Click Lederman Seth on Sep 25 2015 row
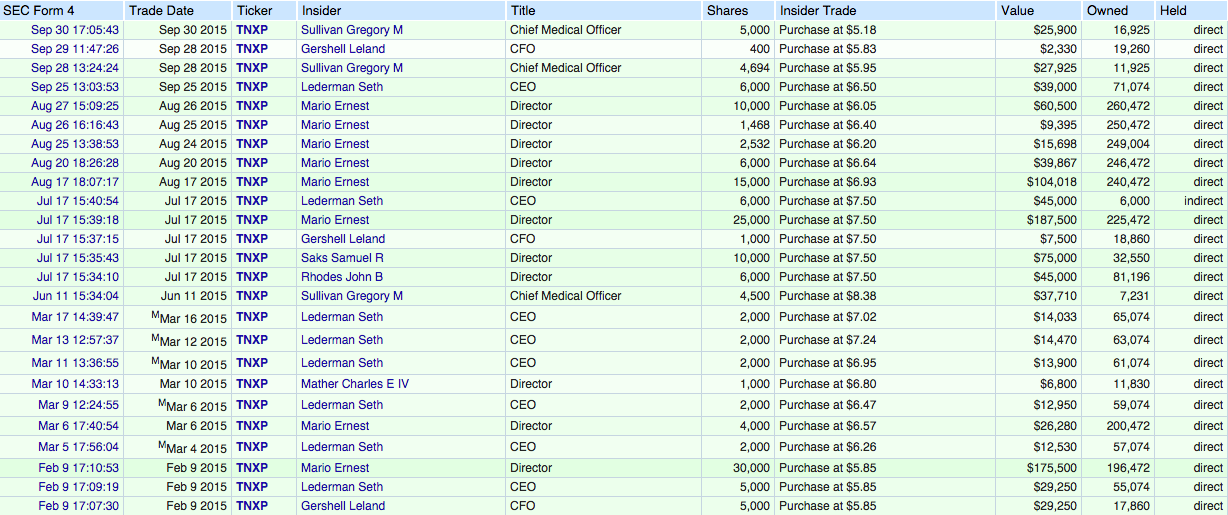This screenshot has width=1228, height=515. 342,87
